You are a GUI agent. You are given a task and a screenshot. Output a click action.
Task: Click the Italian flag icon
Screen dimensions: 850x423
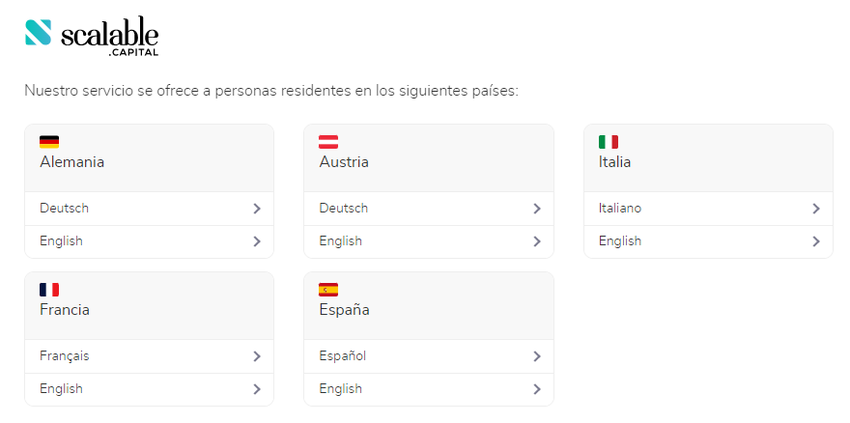coord(608,142)
